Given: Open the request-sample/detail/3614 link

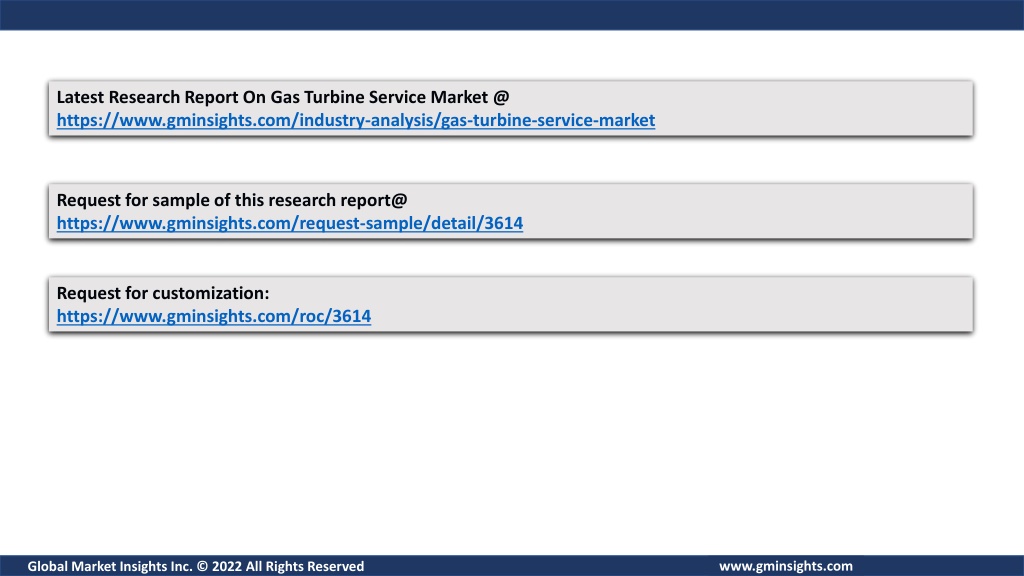Looking at the screenshot, I should click(x=290, y=223).
